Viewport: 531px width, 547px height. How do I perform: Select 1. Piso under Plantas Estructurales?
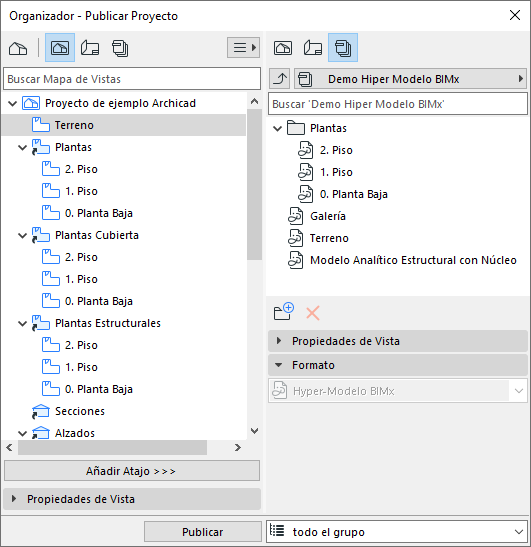click(81, 367)
